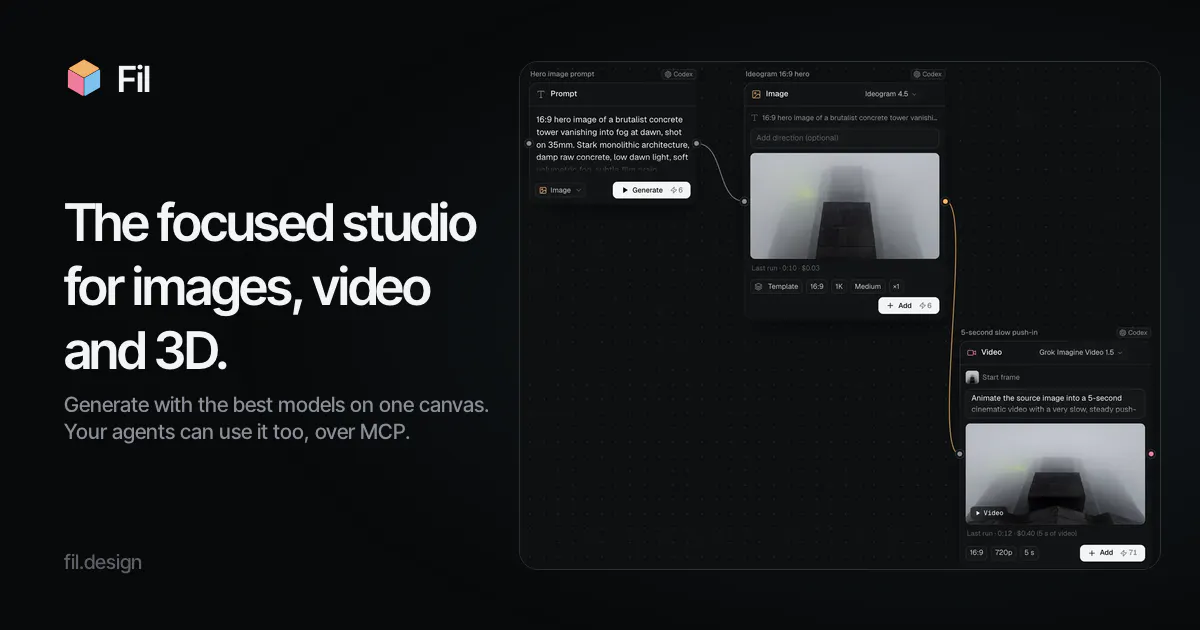Click the input port dot on the Image node
1200x630 pixels.
pos(744,201)
